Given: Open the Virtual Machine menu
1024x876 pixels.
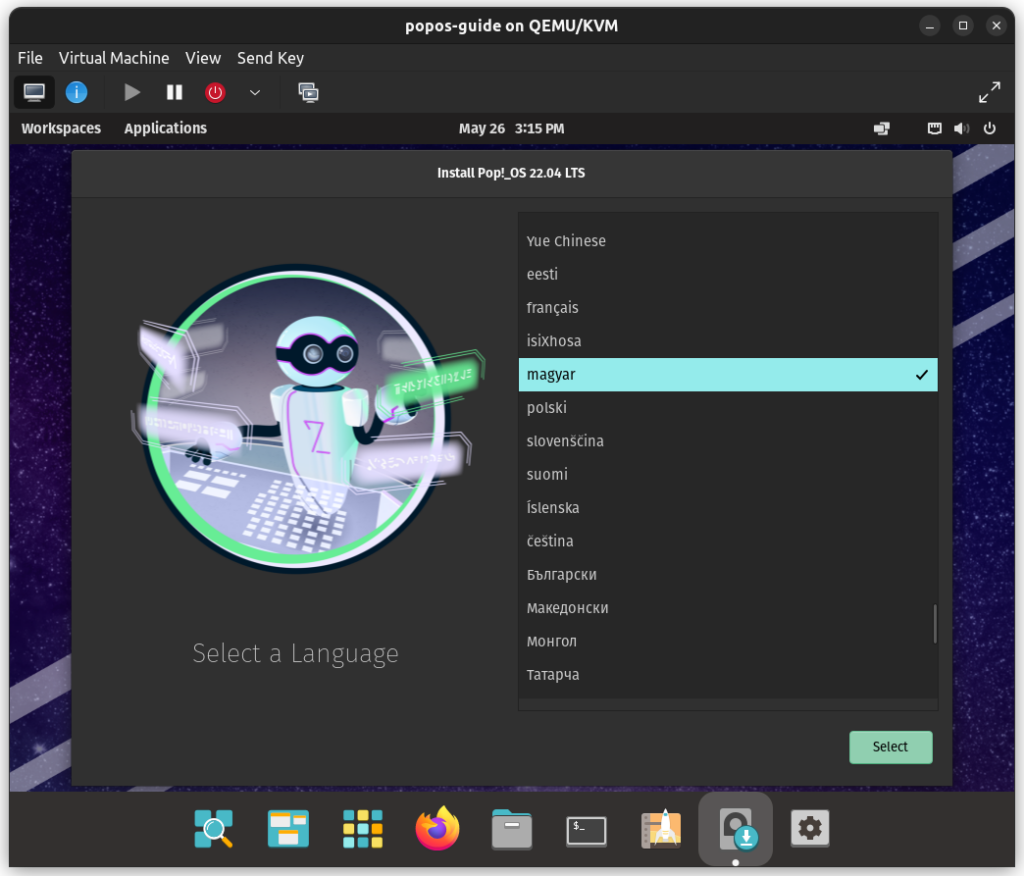Looking at the screenshot, I should (114, 58).
